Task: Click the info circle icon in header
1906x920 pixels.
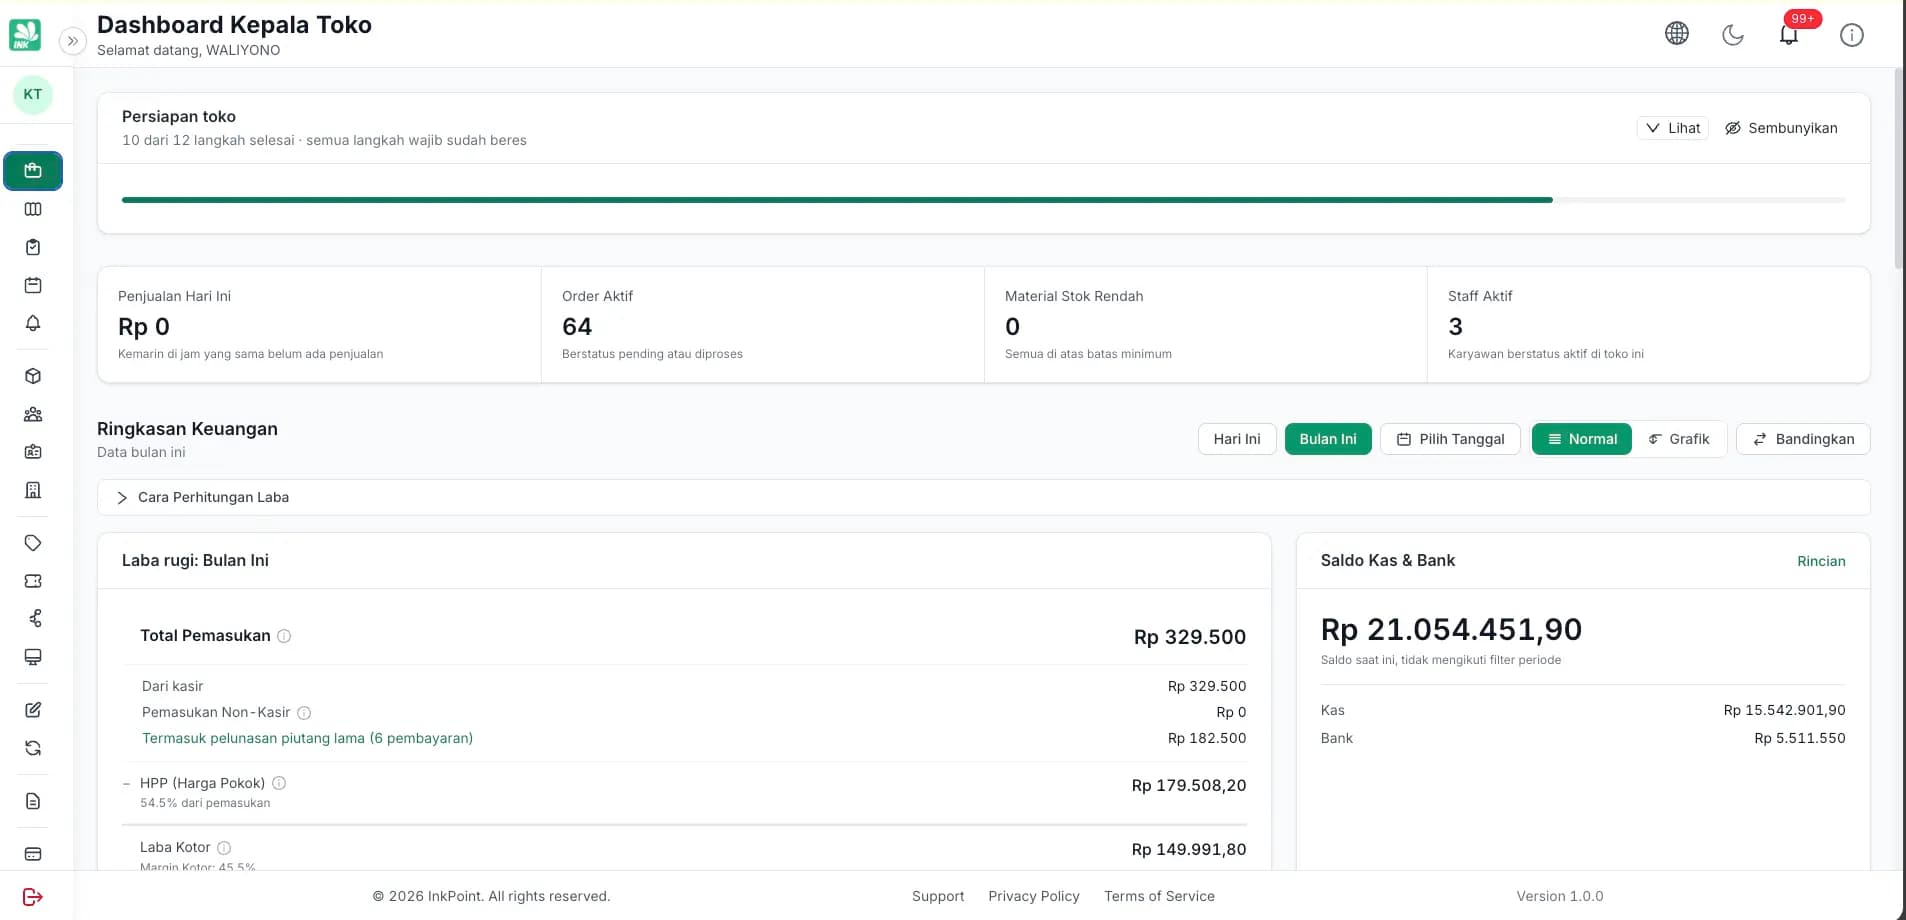Action: pyautogui.click(x=1852, y=35)
